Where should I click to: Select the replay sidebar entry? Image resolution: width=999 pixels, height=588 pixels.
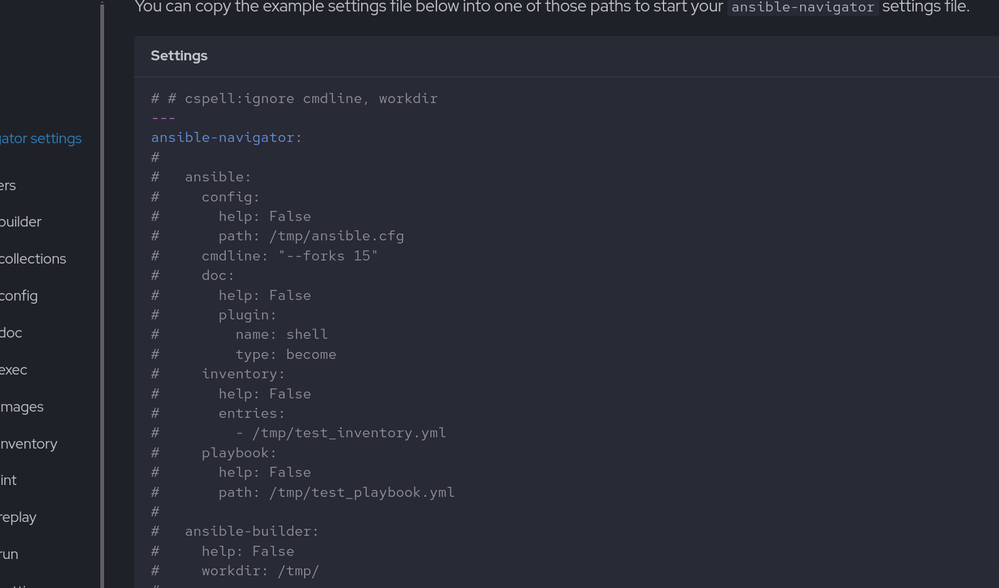coord(18,518)
